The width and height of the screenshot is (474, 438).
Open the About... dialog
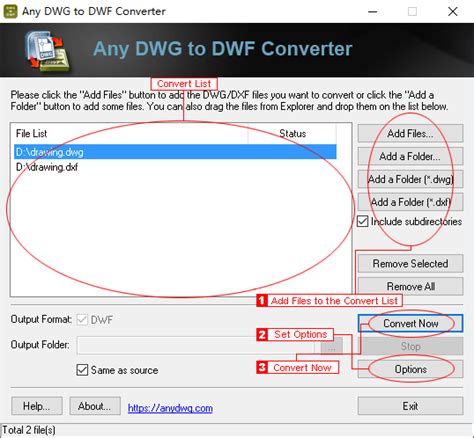pyautogui.click(x=95, y=406)
